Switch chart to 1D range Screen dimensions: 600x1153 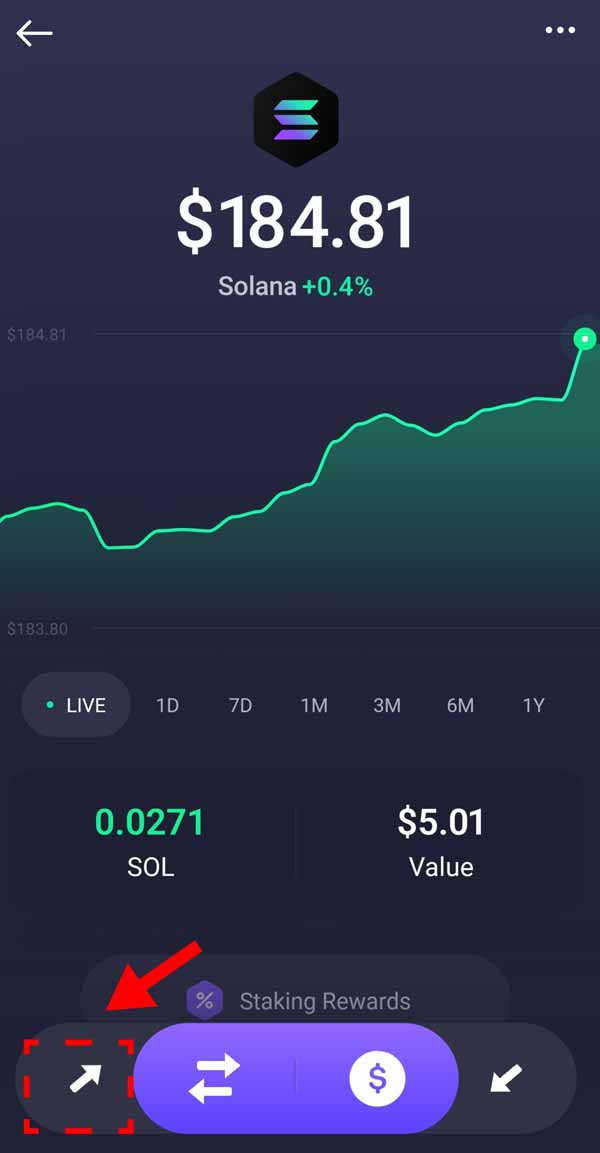[x=167, y=705]
